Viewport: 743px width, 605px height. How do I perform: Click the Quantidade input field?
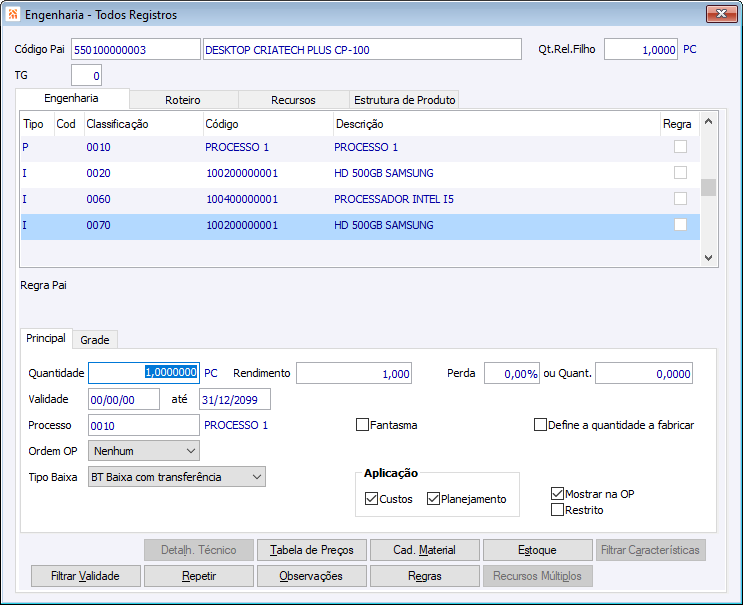coord(144,373)
